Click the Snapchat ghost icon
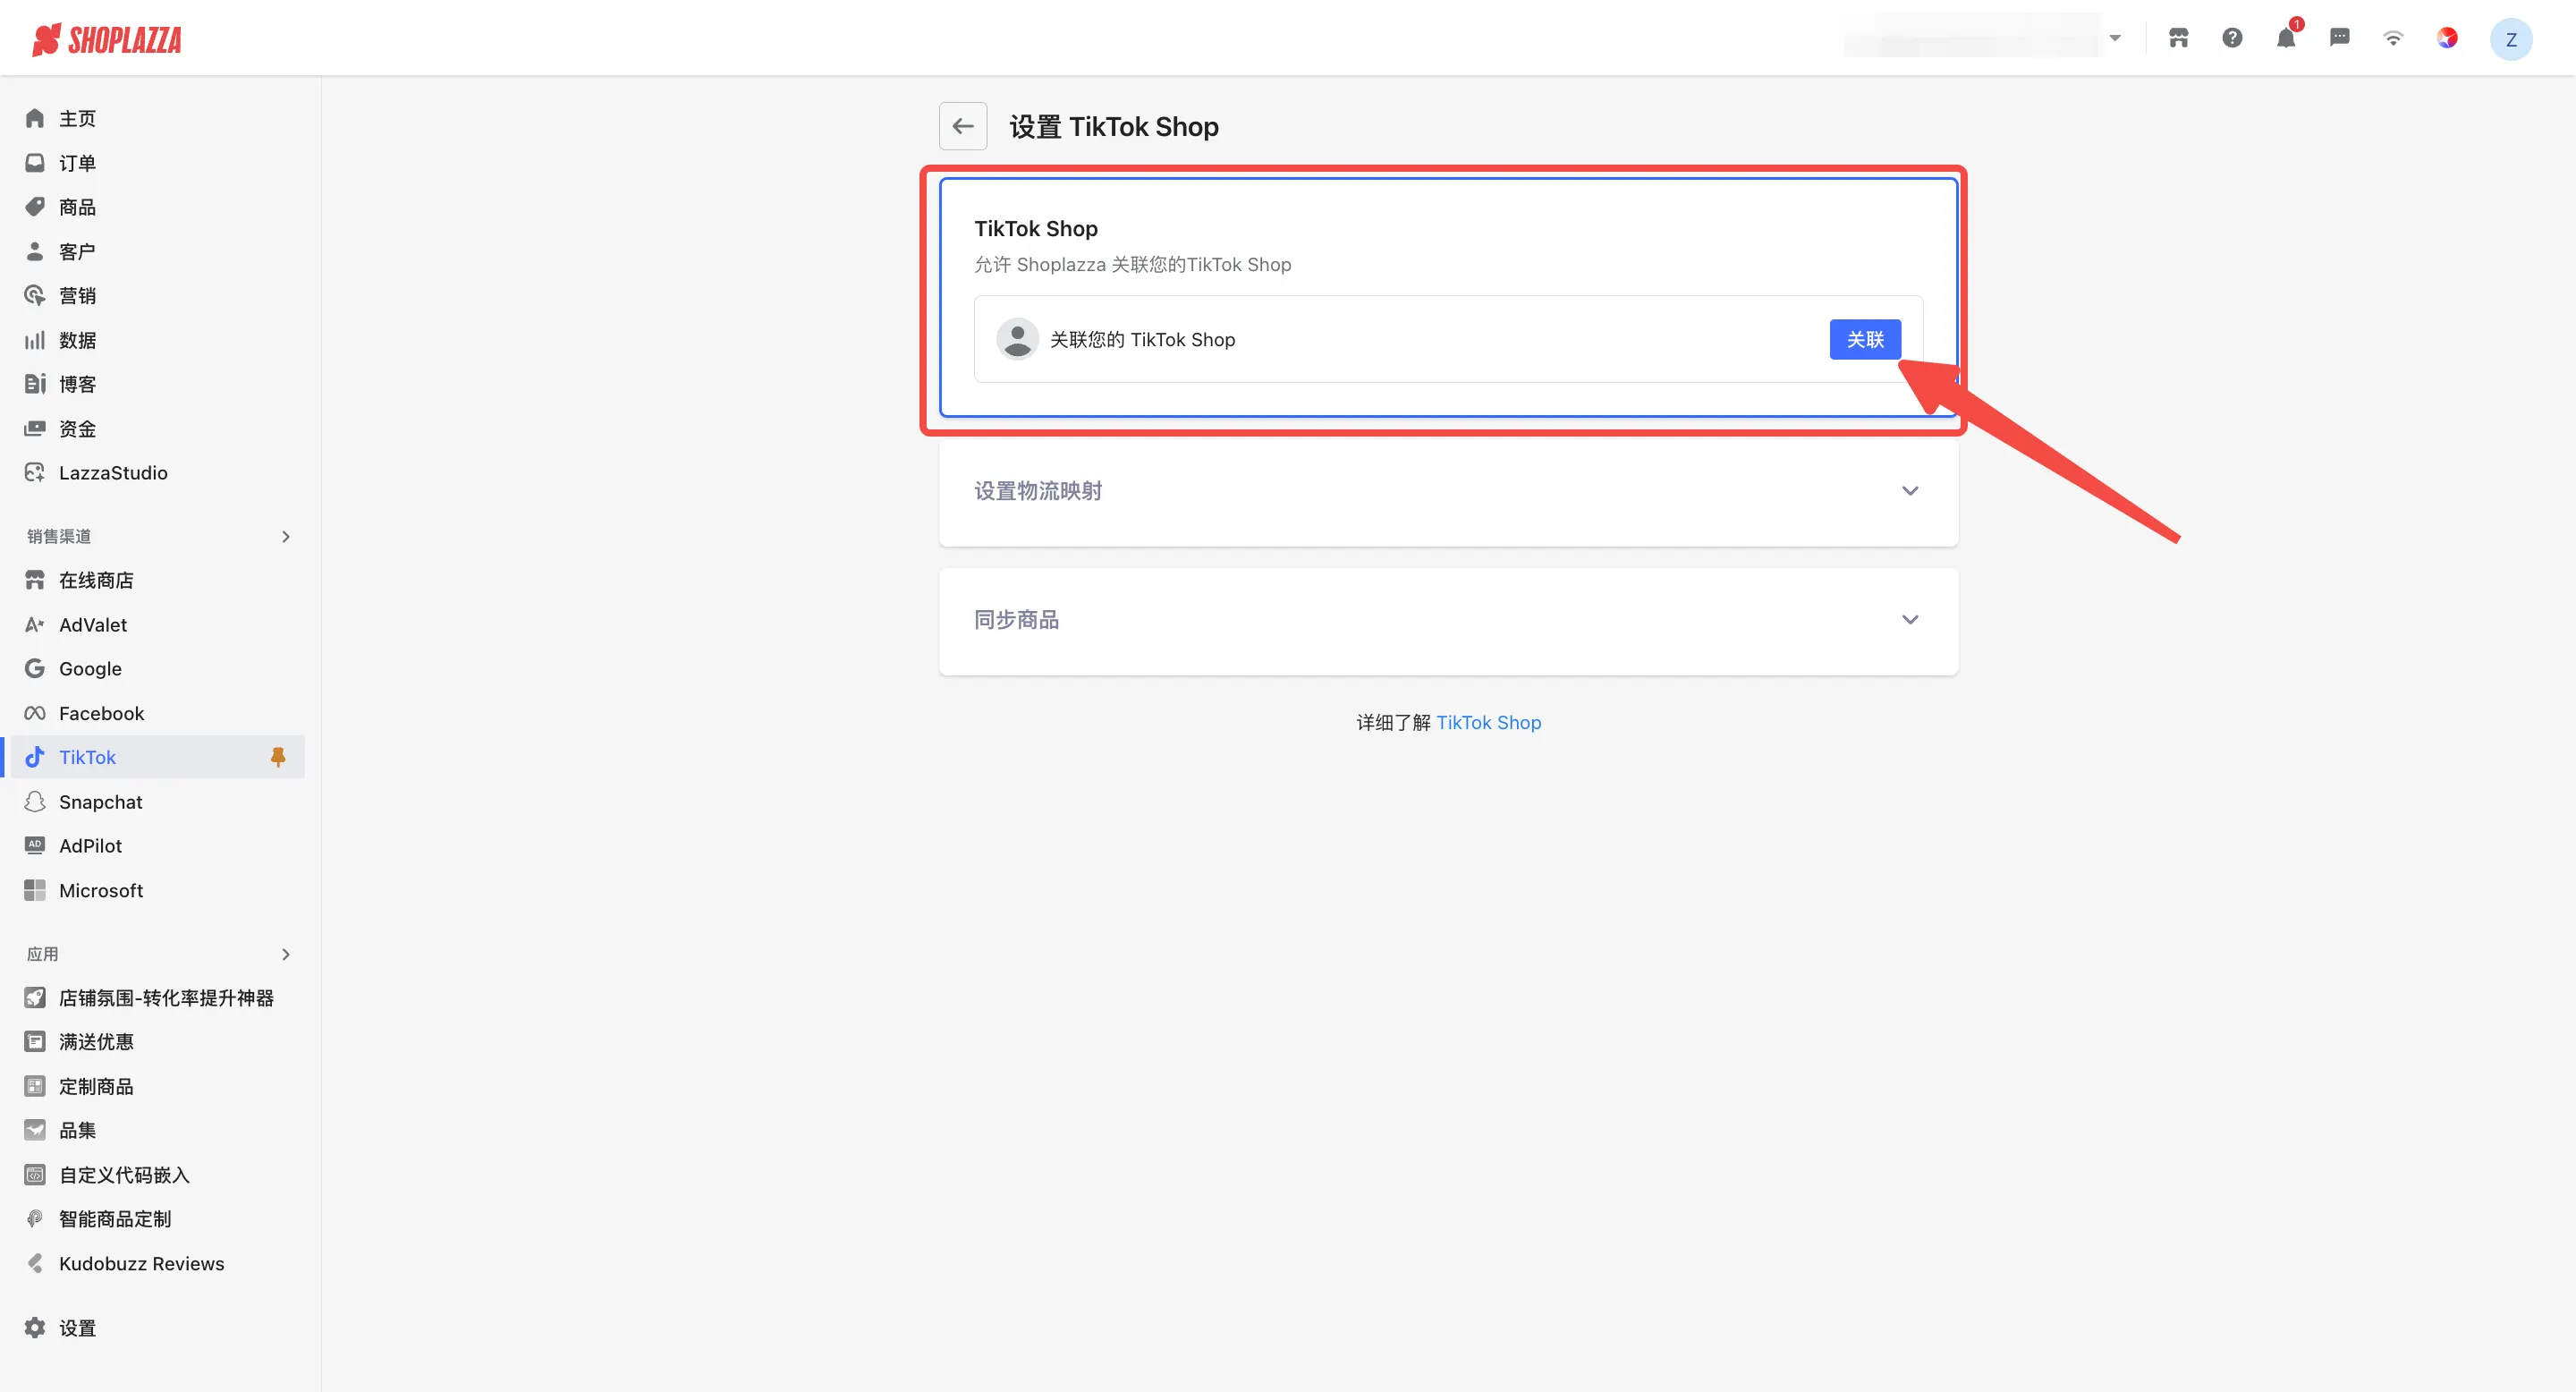 click(x=35, y=802)
